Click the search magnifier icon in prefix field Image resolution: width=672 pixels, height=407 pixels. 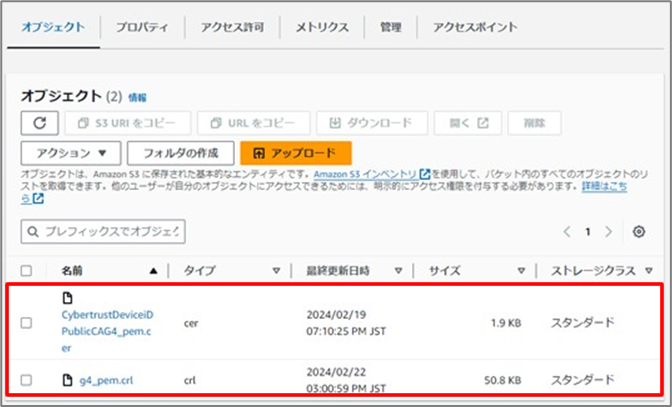coord(33,231)
